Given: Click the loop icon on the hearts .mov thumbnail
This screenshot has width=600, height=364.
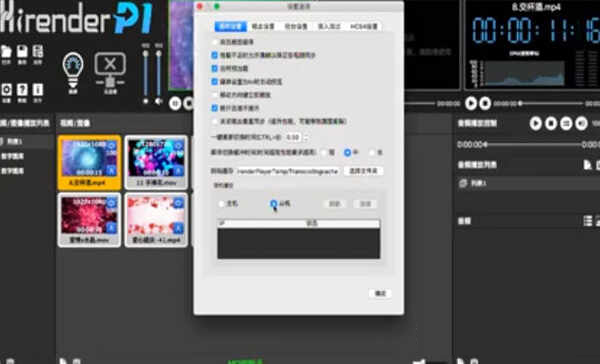Looking at the screenshot, I should click(x=178, y=145).
